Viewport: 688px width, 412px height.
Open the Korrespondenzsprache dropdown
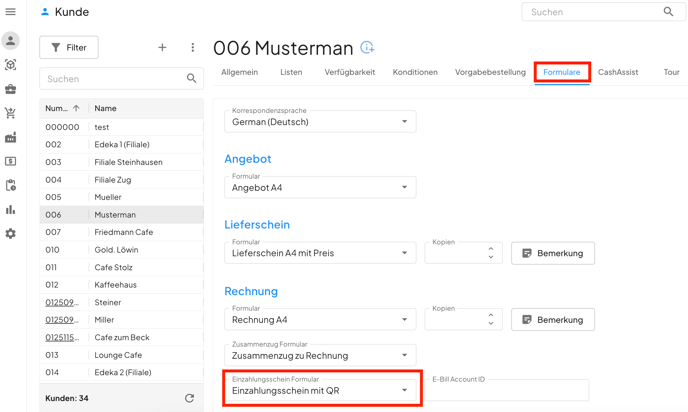click(x=320, y=121)
